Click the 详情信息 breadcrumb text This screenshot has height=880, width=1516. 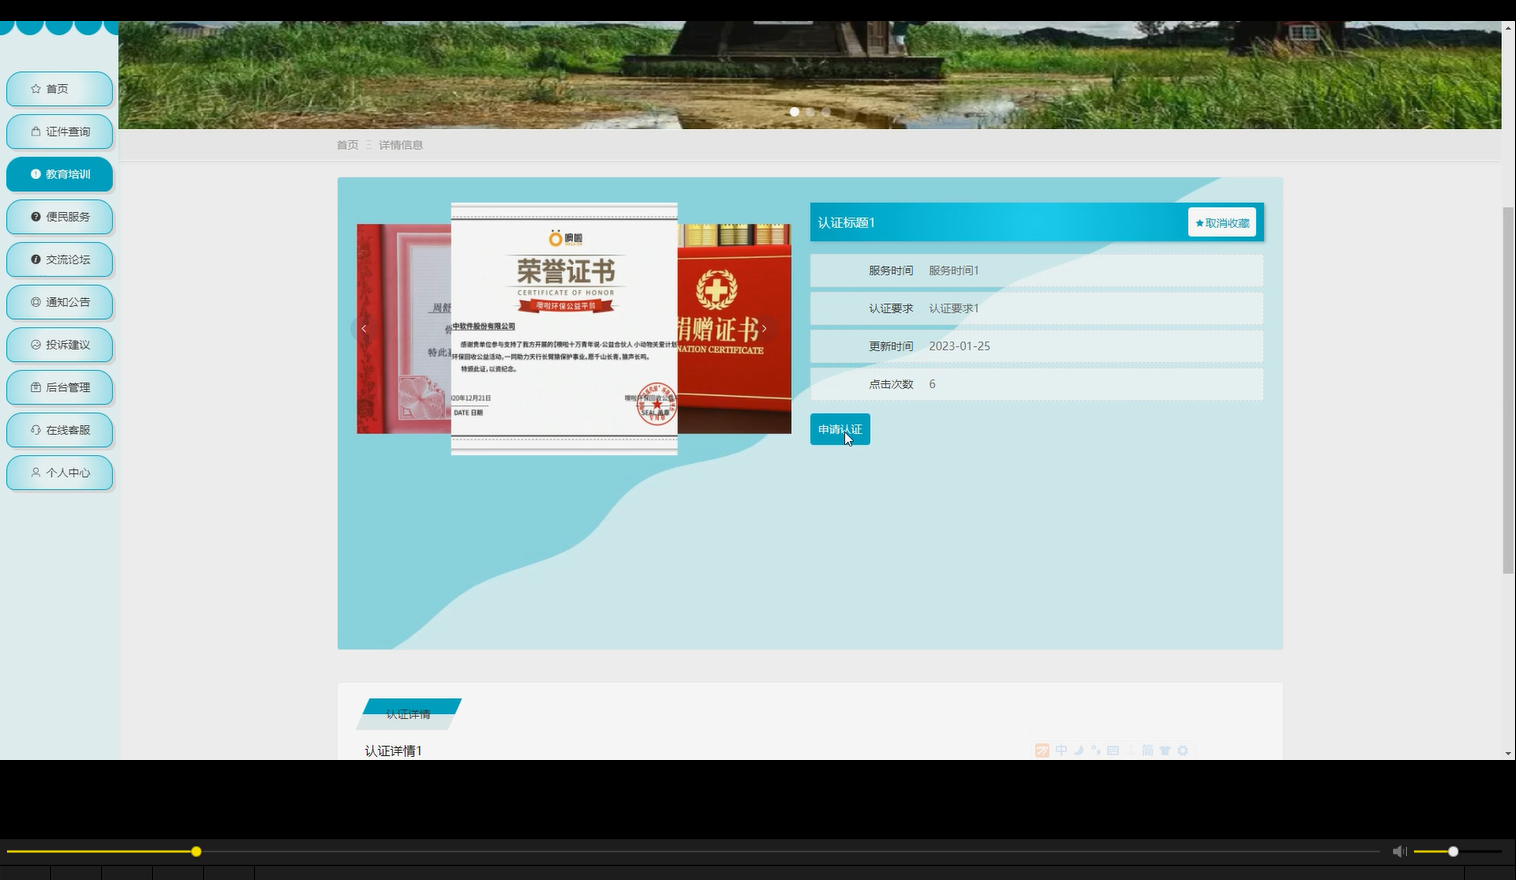point(401,145)
